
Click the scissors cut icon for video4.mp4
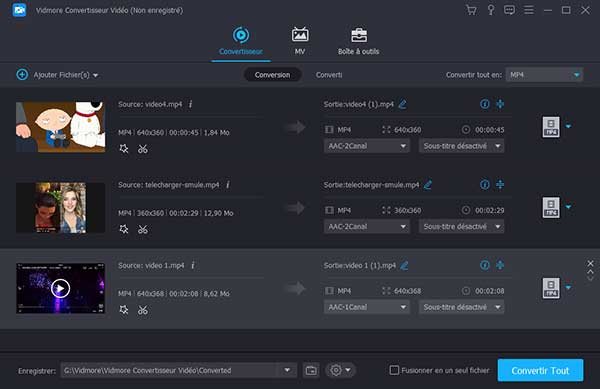pos(143,149)
